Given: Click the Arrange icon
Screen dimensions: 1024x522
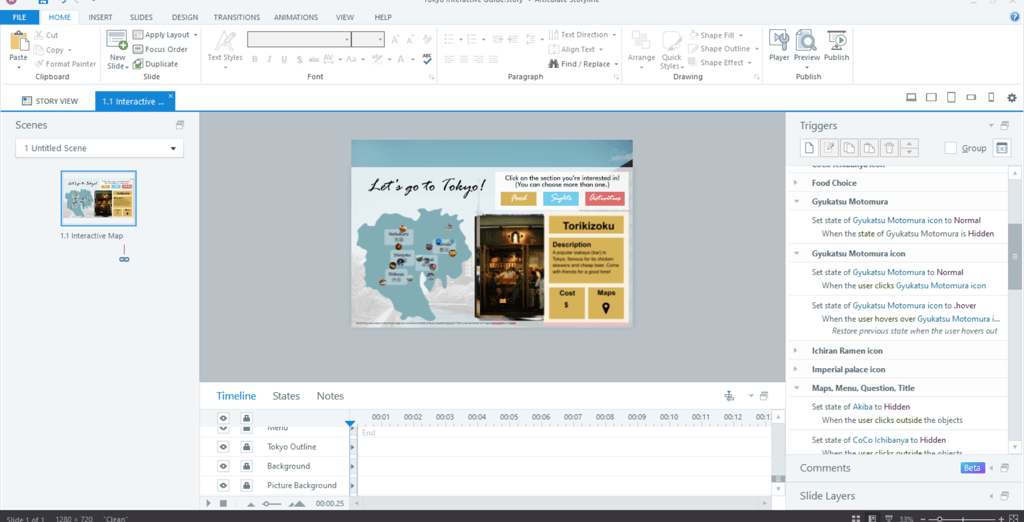Looking at the screenshot, I should [x=641, y=41].
